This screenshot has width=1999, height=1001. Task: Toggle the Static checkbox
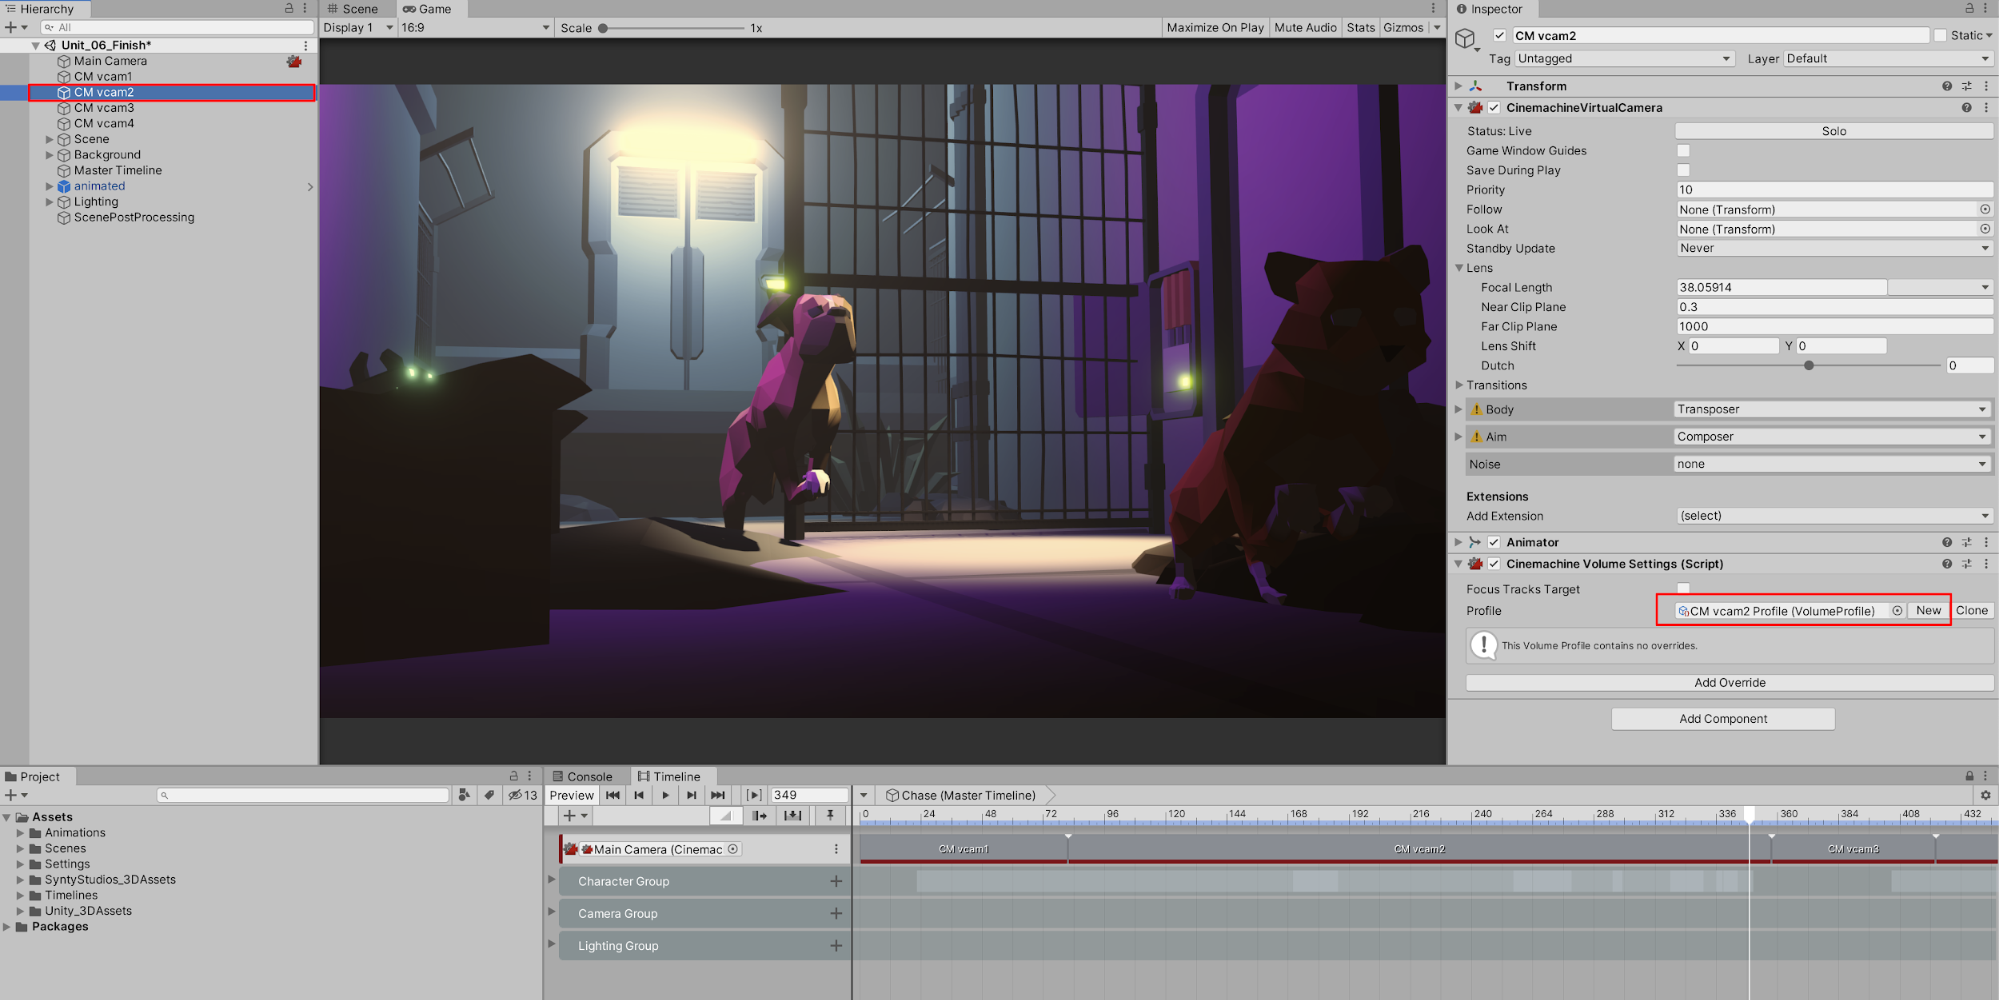point(1940,35)
